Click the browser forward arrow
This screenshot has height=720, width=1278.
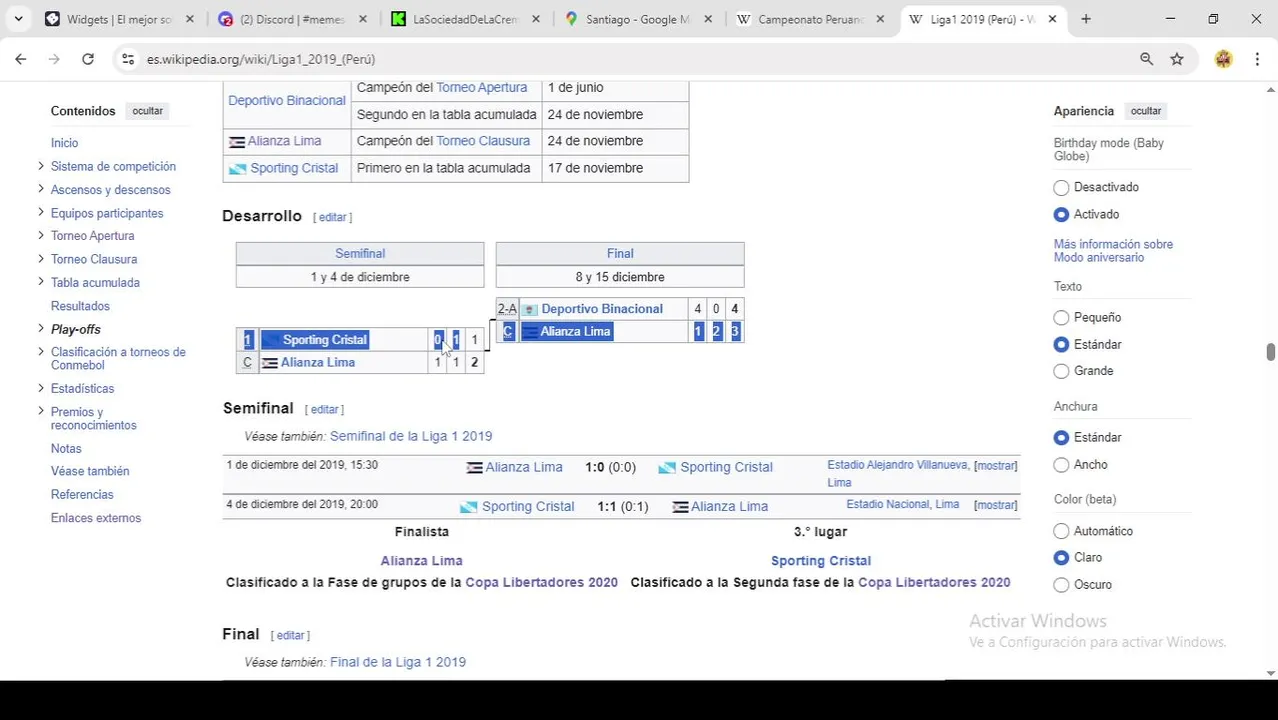(x=54, y=59)
